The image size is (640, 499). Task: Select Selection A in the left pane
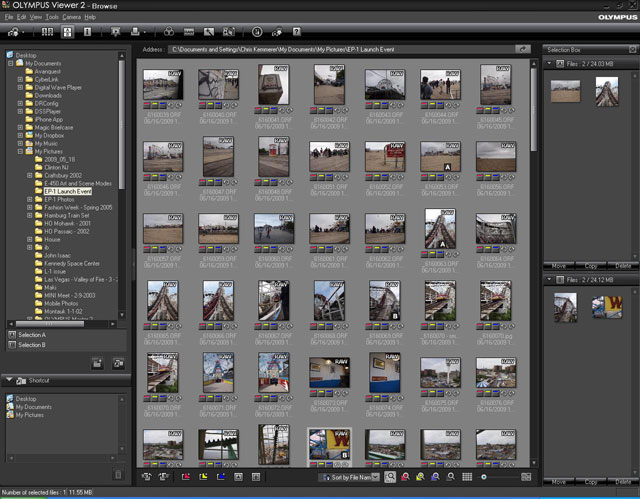pos(27,335)
